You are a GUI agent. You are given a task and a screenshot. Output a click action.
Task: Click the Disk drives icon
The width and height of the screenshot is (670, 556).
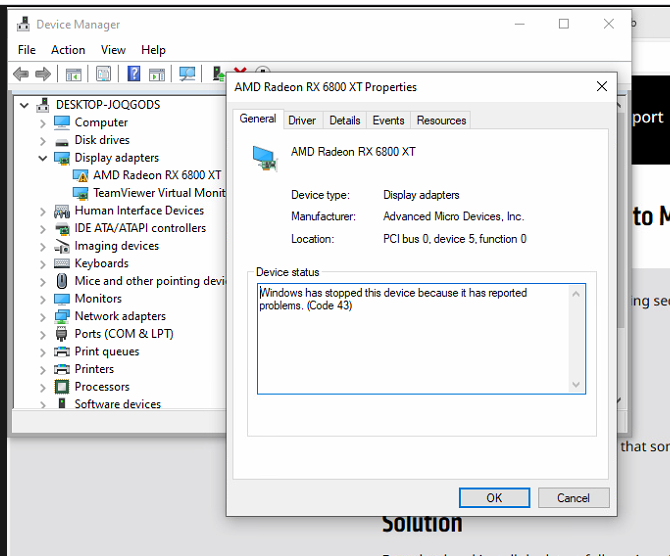[62, 141]
